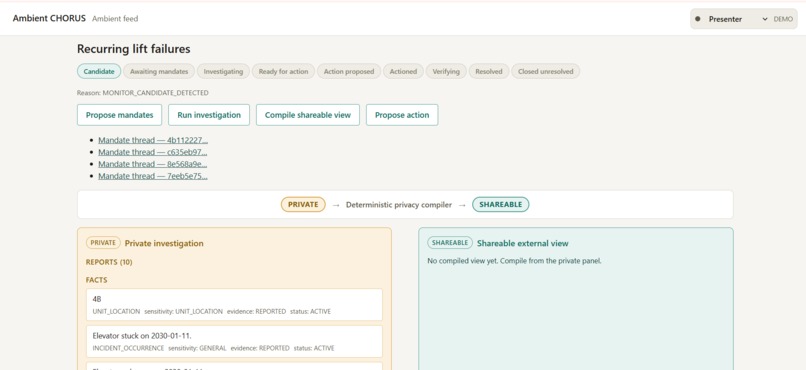806x370 pixels.
Task: Select the Investigating status pill
Action: click(x=223, y=71)
